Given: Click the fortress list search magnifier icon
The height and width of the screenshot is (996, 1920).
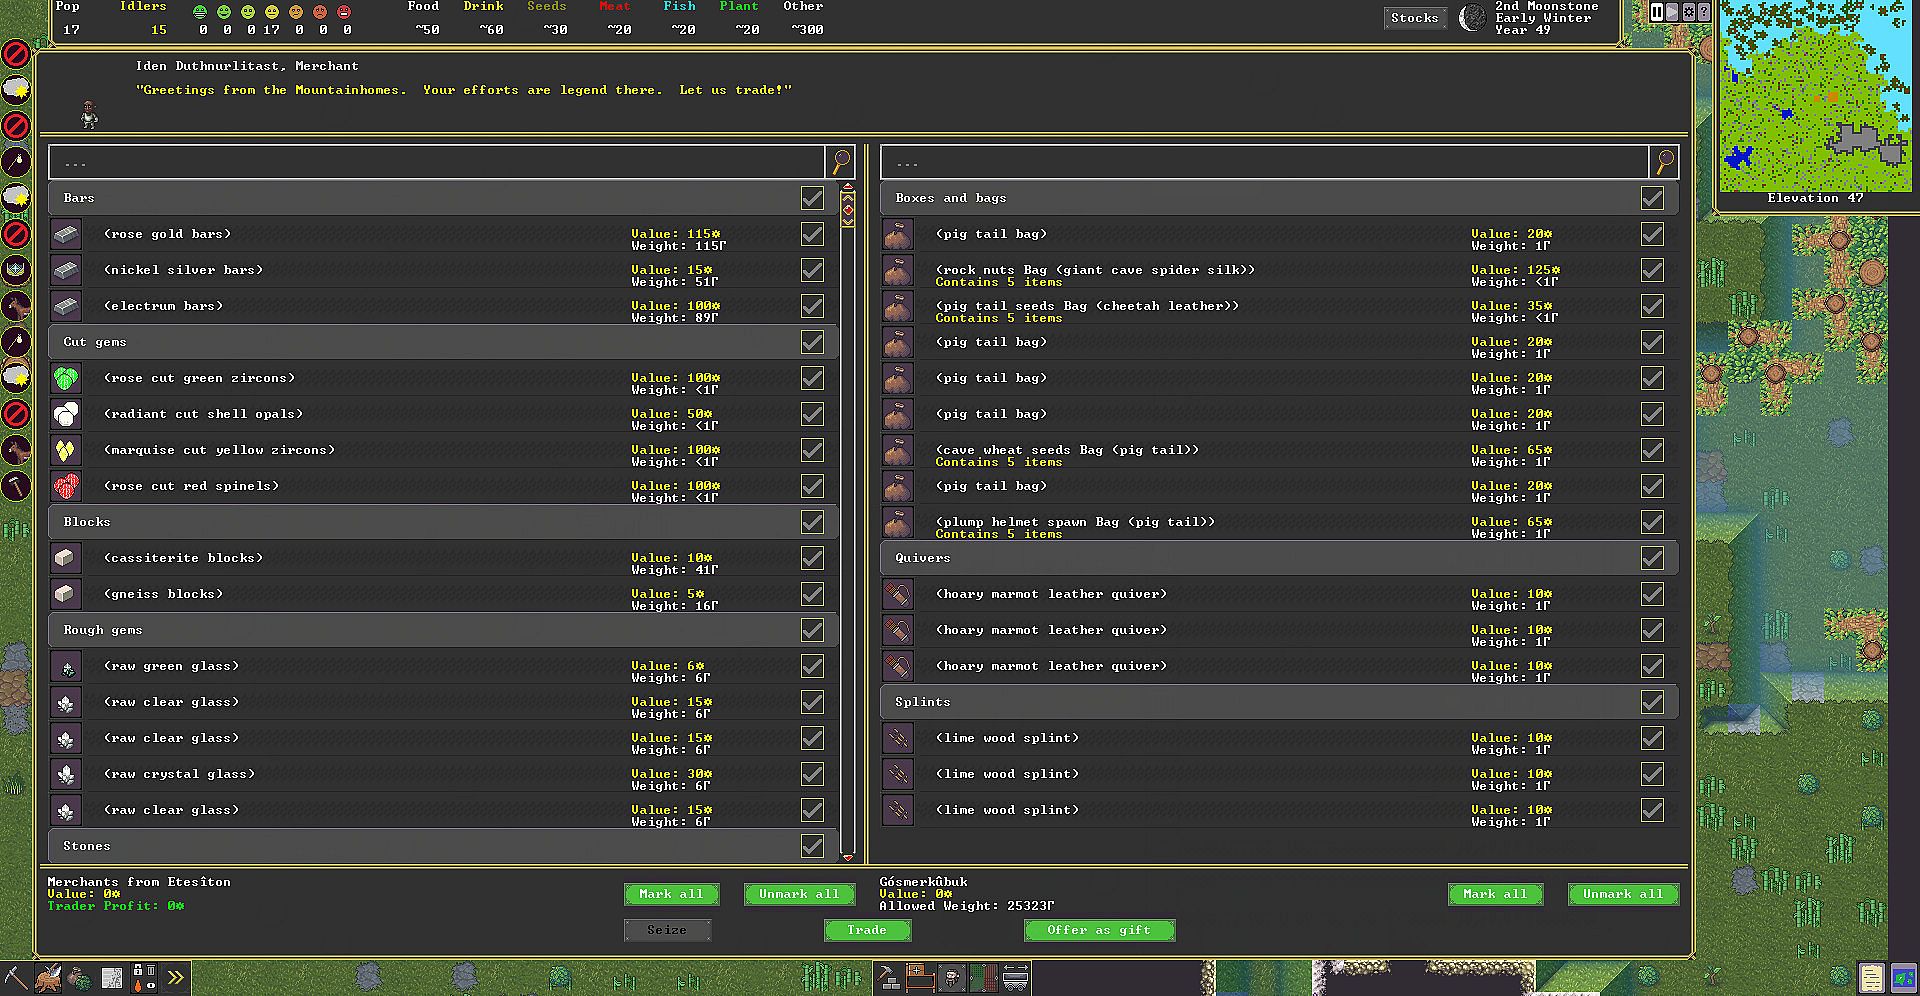Looking at the screenshot, I should [1664, 161].
